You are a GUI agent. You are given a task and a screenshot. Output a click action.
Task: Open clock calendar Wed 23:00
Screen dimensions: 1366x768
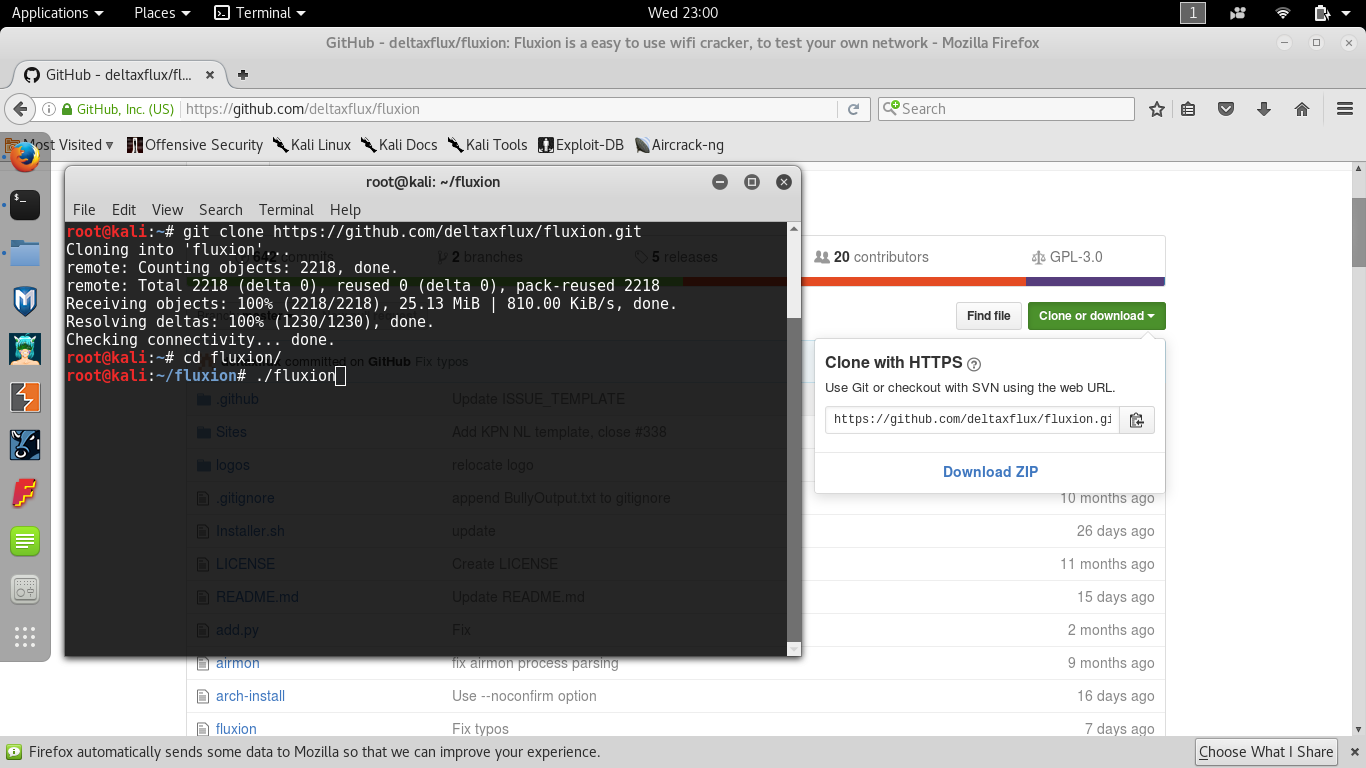683,13
